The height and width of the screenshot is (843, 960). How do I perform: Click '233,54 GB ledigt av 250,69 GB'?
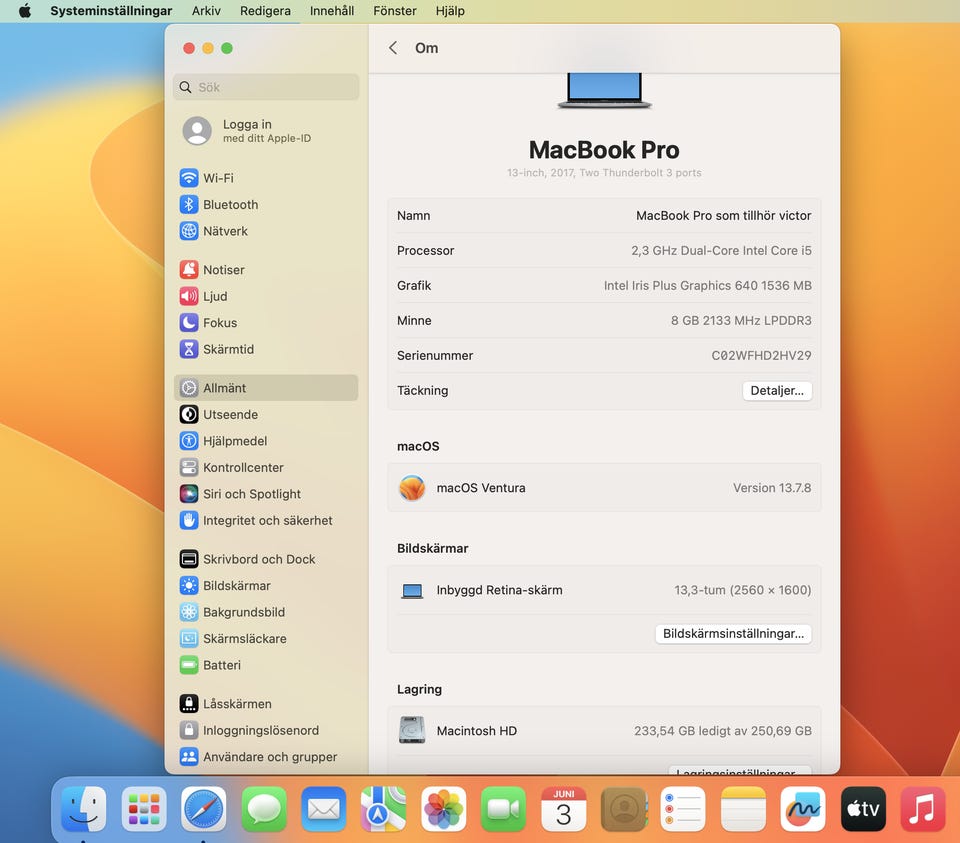[722, 731]
